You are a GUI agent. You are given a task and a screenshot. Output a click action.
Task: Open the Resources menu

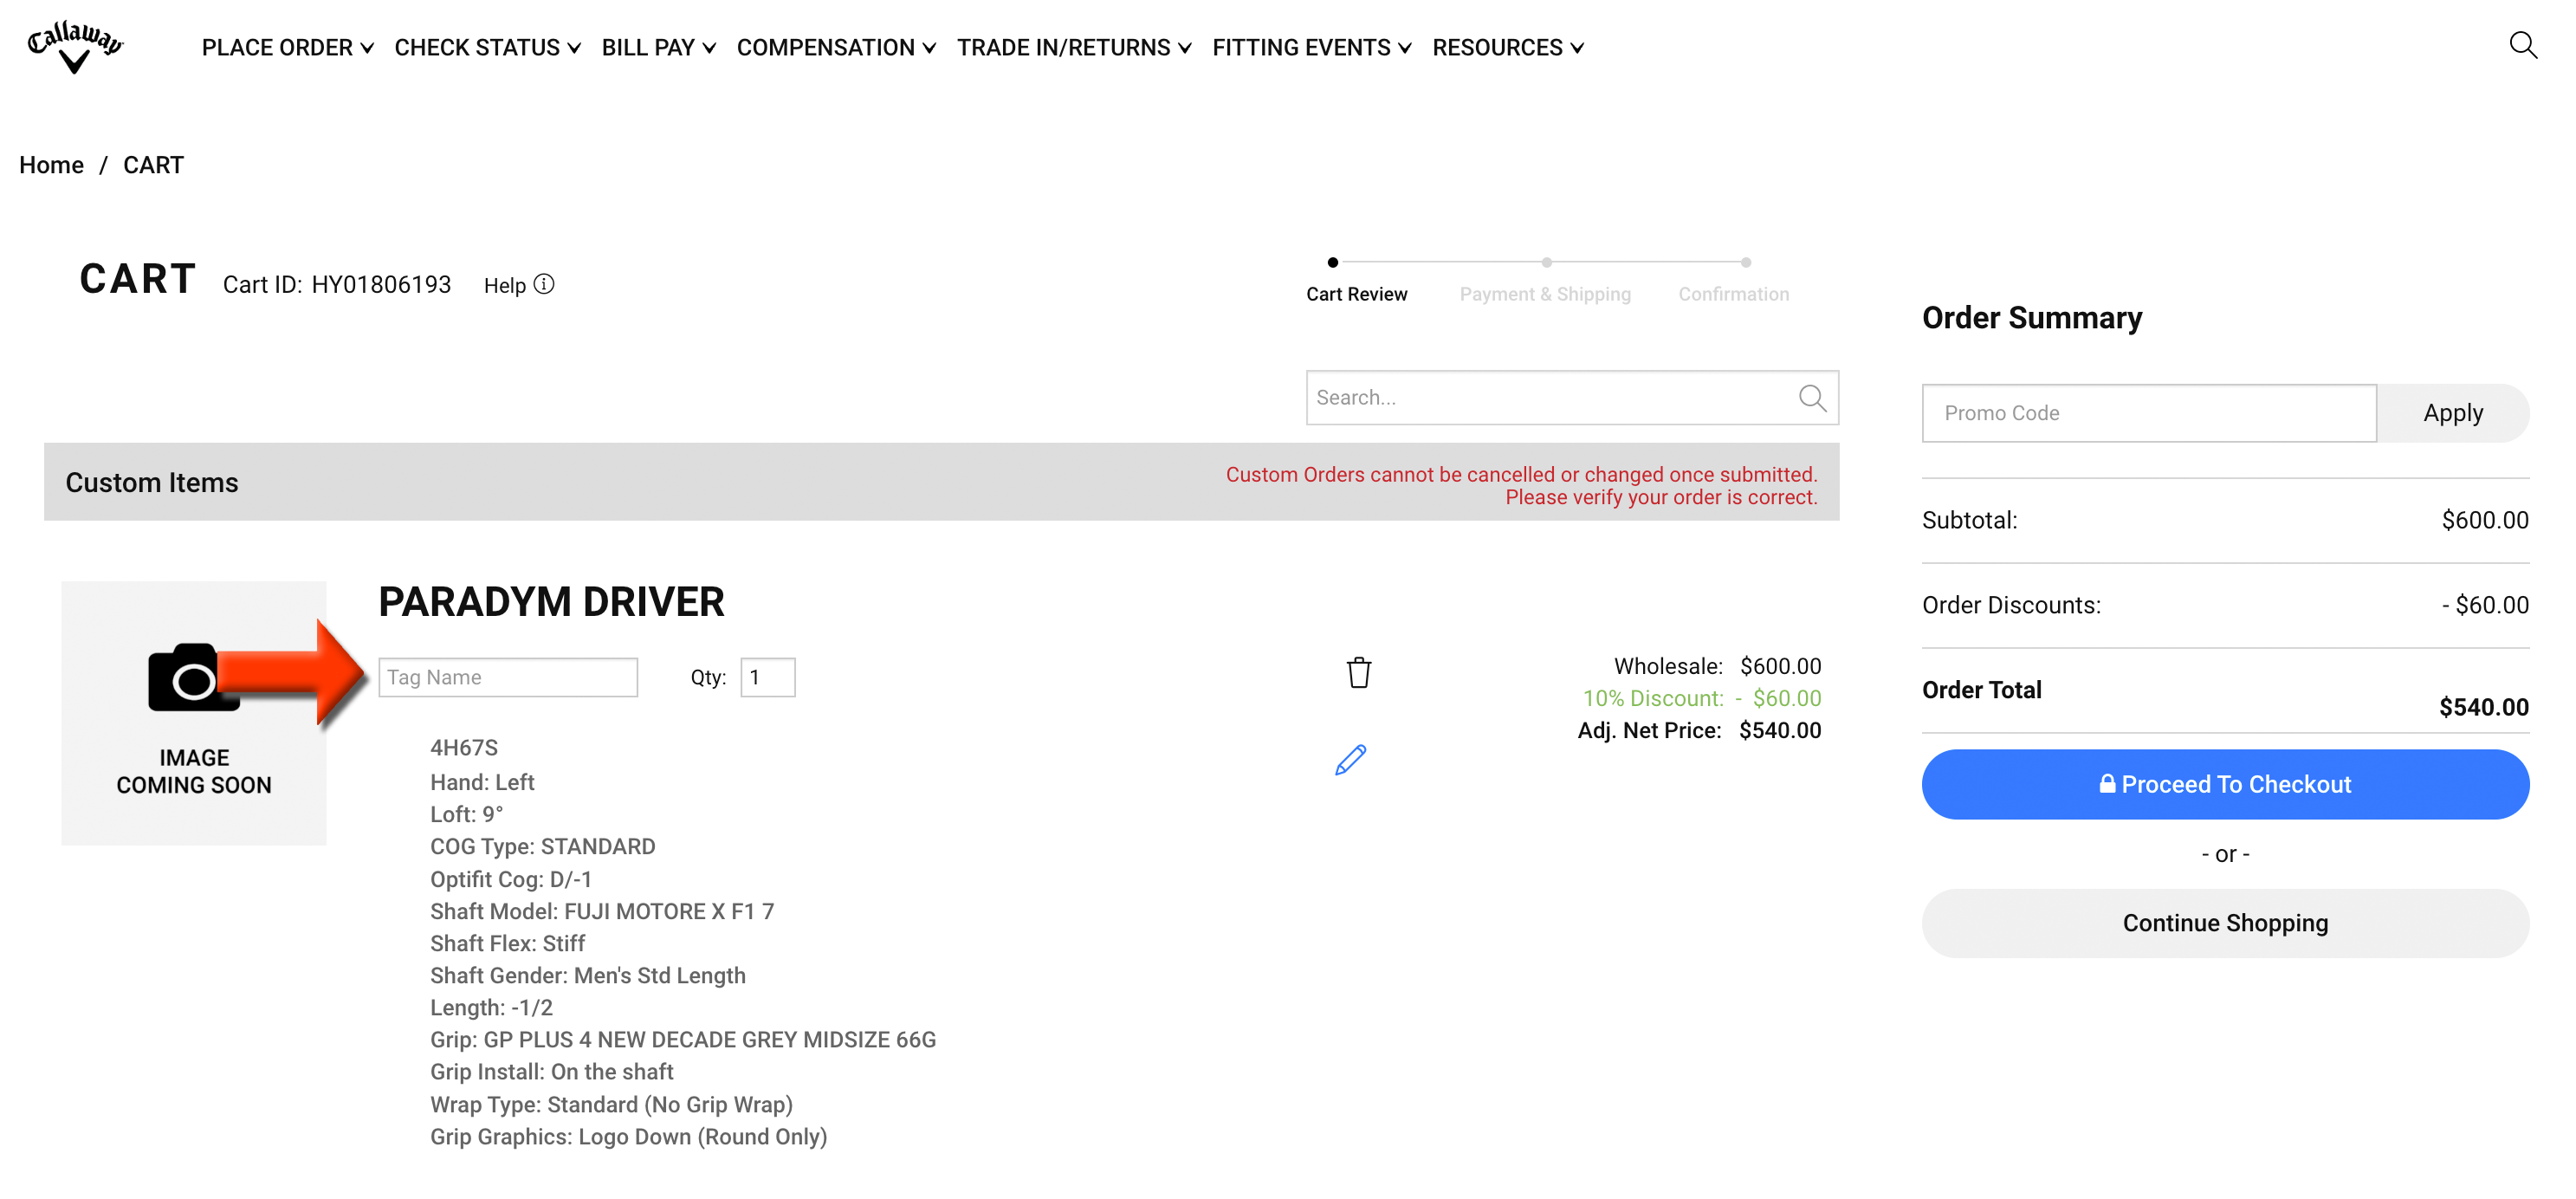click(1508, 48)
